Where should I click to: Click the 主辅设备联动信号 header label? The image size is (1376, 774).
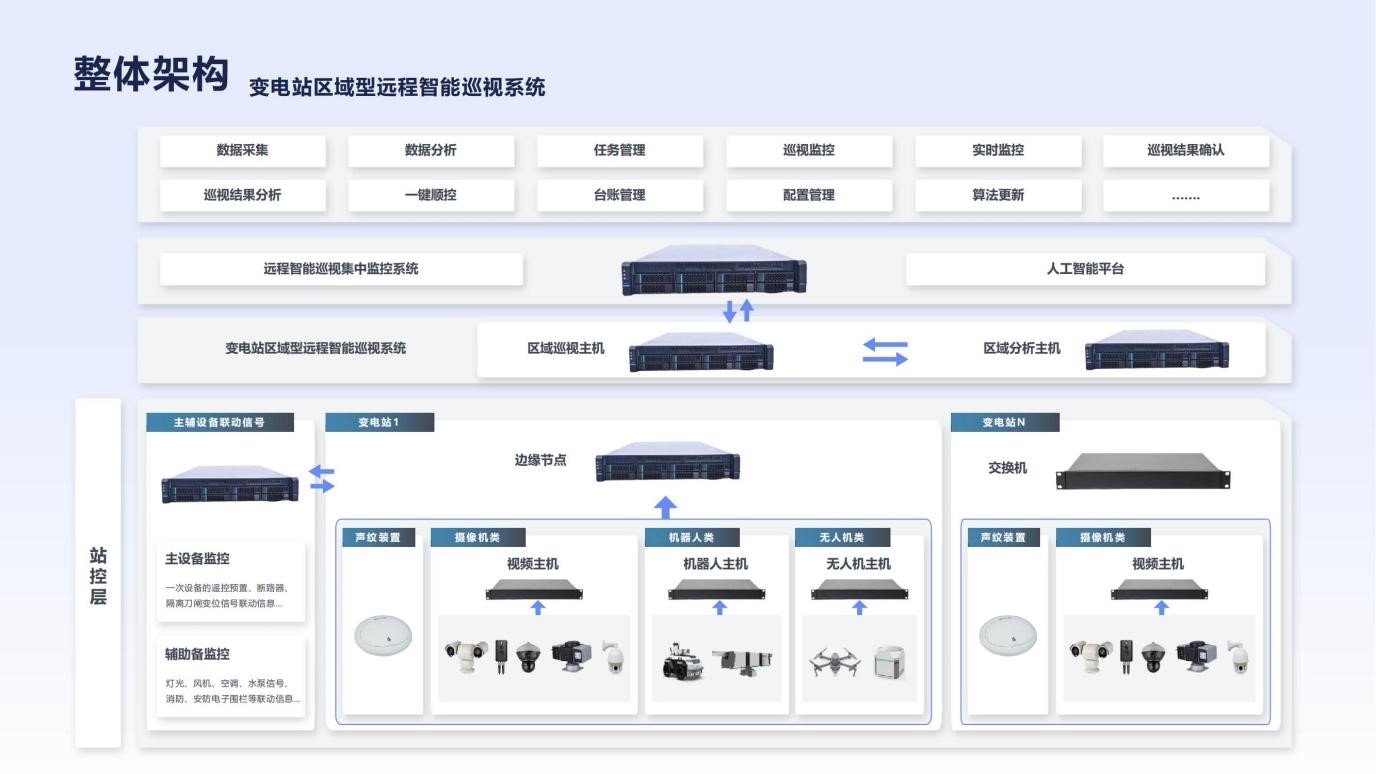pos(220,423)
